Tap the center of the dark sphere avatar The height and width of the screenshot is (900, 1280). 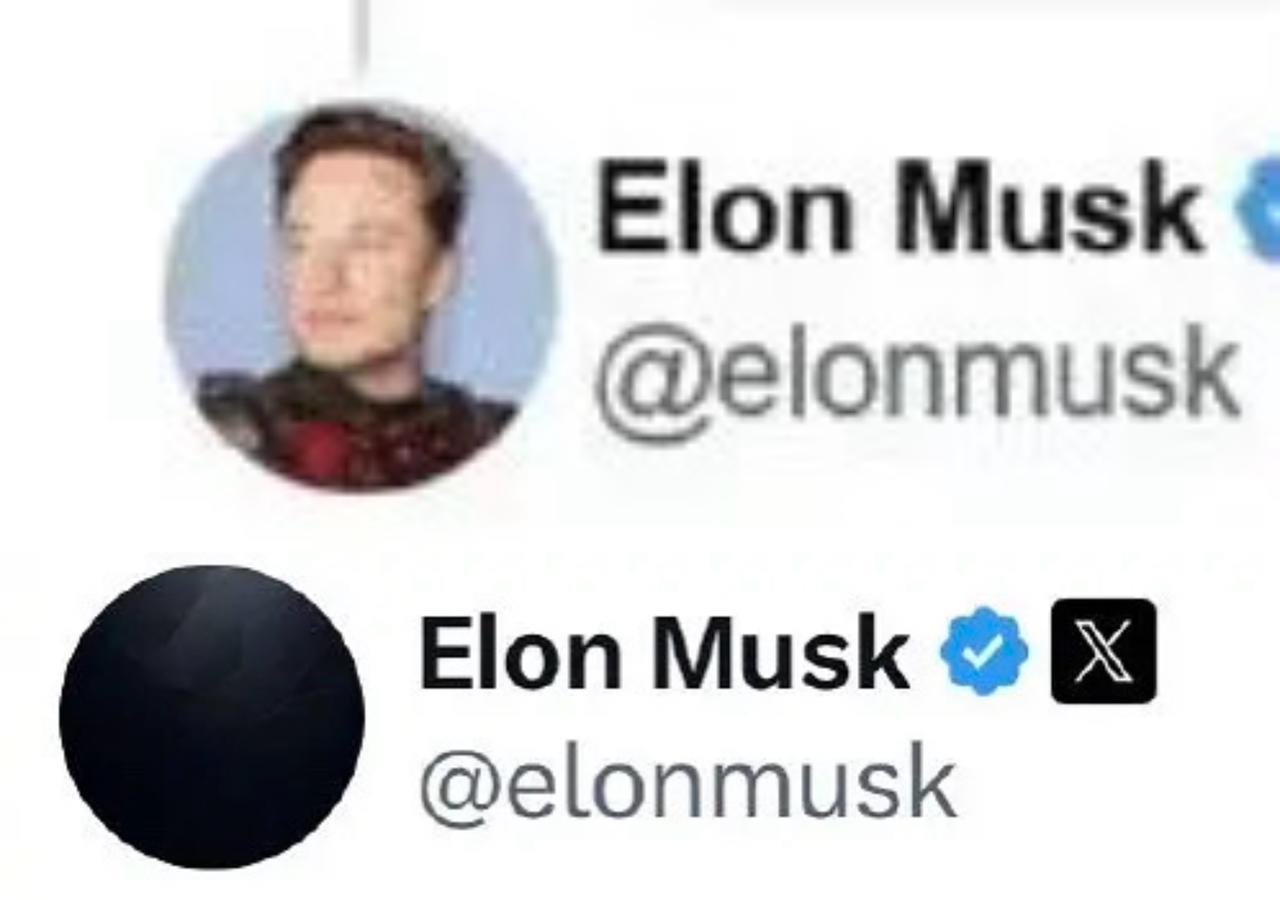(212, 716)
